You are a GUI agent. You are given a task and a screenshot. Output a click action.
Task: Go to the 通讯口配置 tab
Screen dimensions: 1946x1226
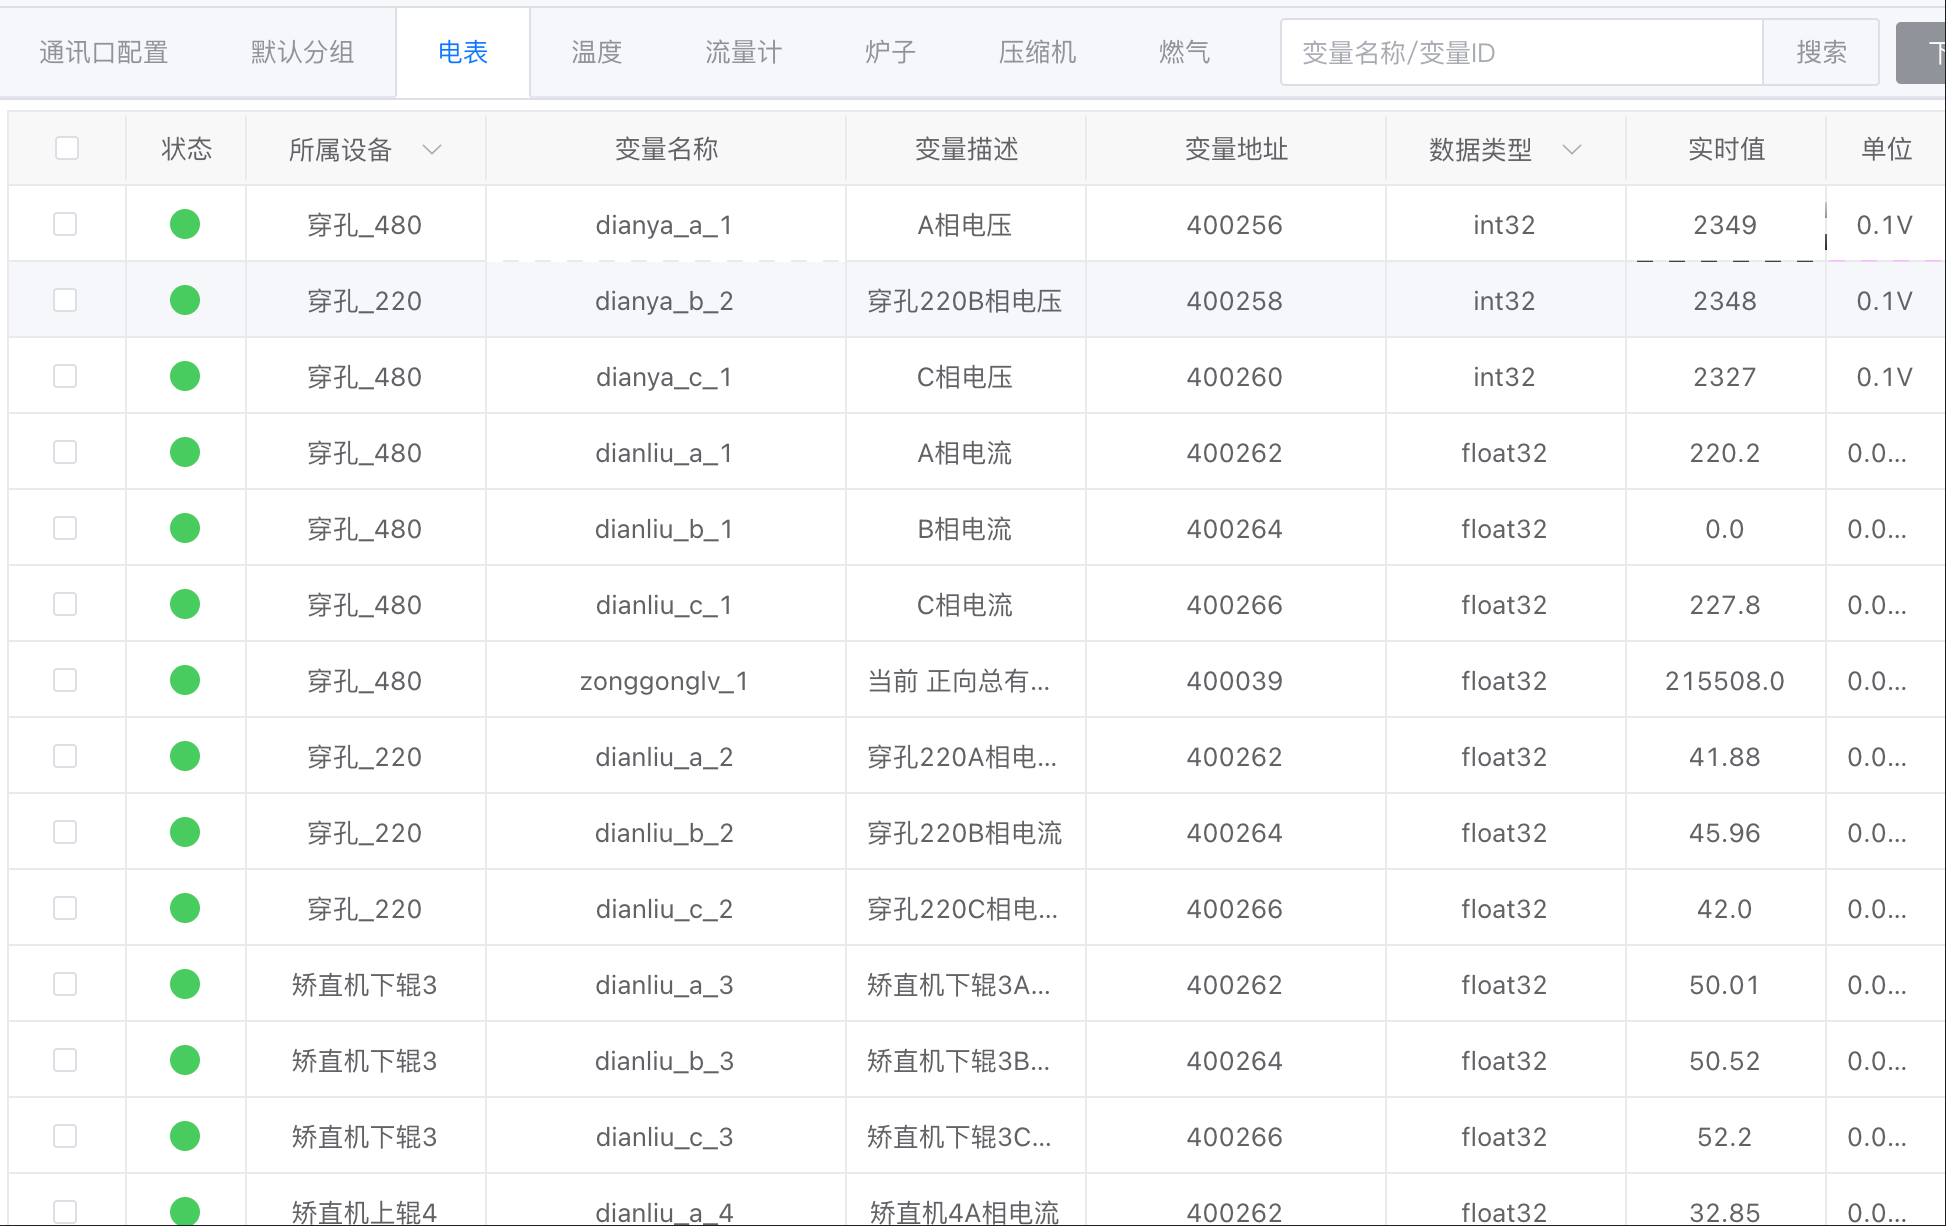104,52
